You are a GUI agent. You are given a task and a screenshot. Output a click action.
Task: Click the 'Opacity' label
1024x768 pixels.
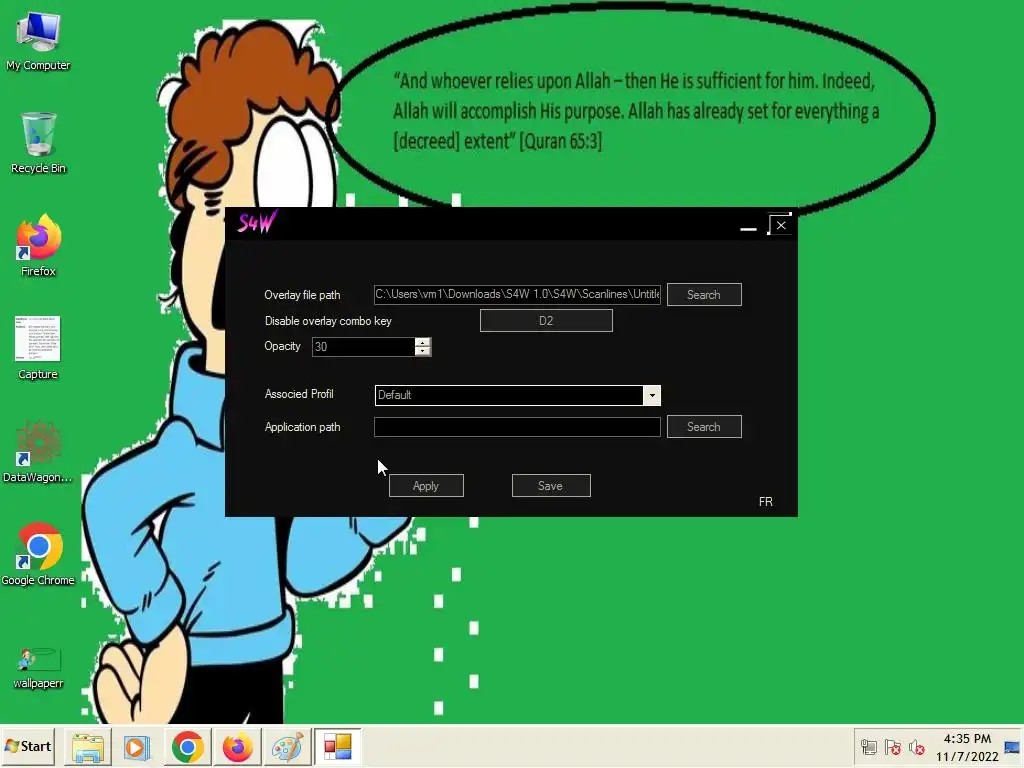pos(282,346)
